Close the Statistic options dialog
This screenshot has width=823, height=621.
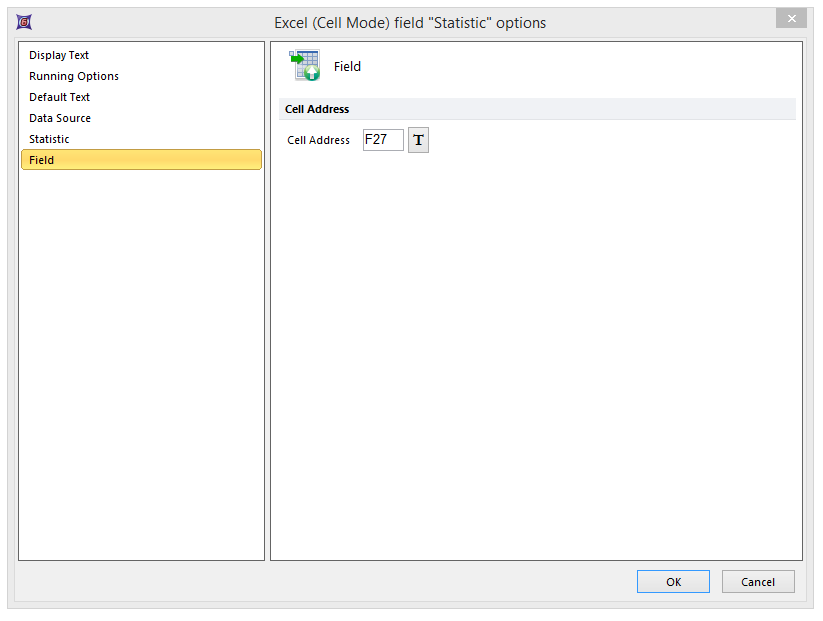point(791,20)
